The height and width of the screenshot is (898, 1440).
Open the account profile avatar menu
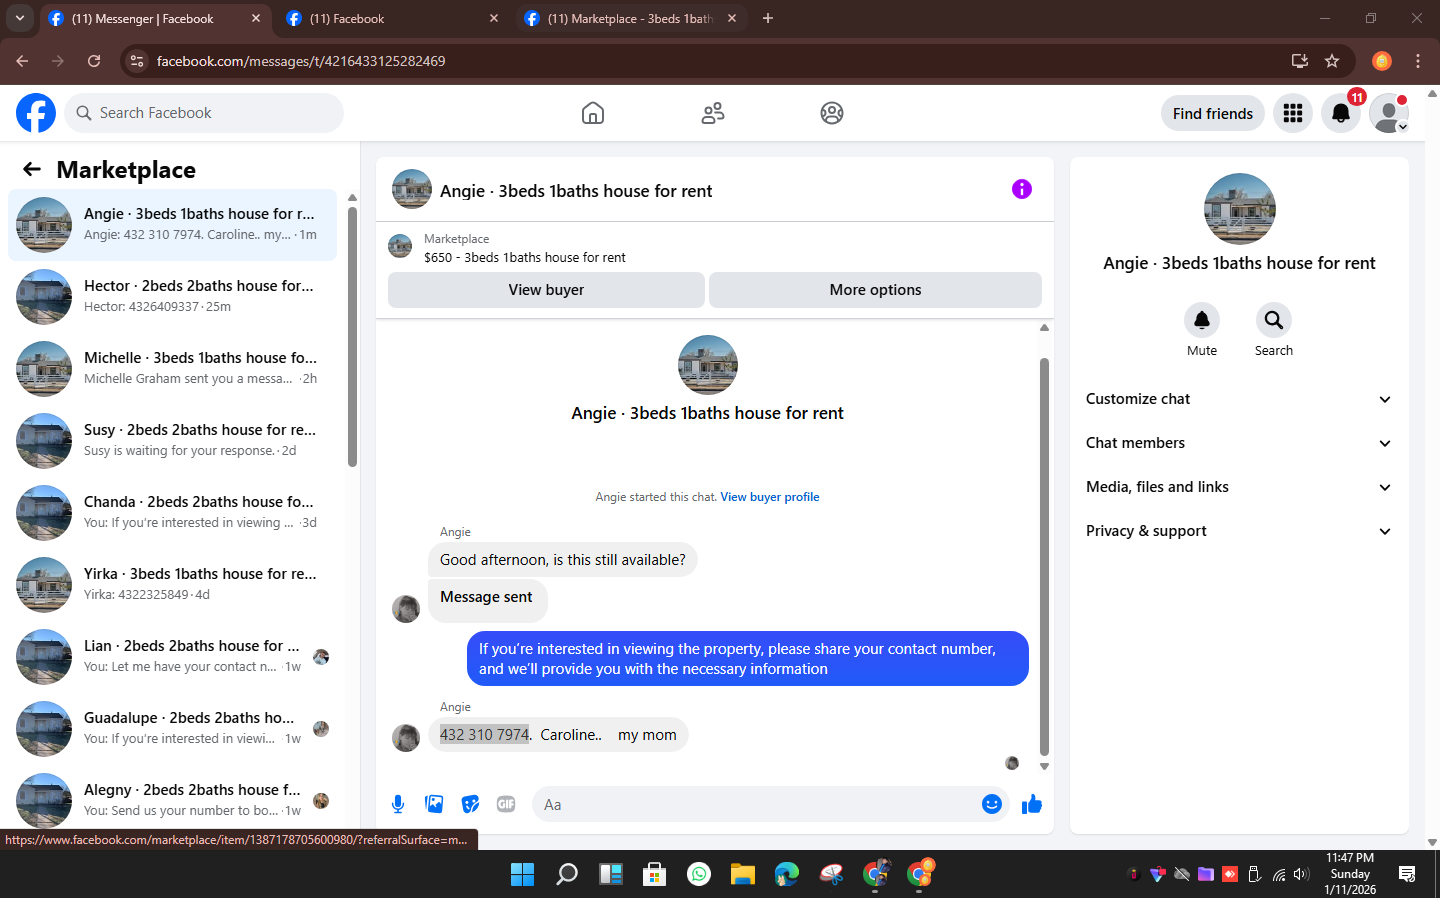point(1389,113)
